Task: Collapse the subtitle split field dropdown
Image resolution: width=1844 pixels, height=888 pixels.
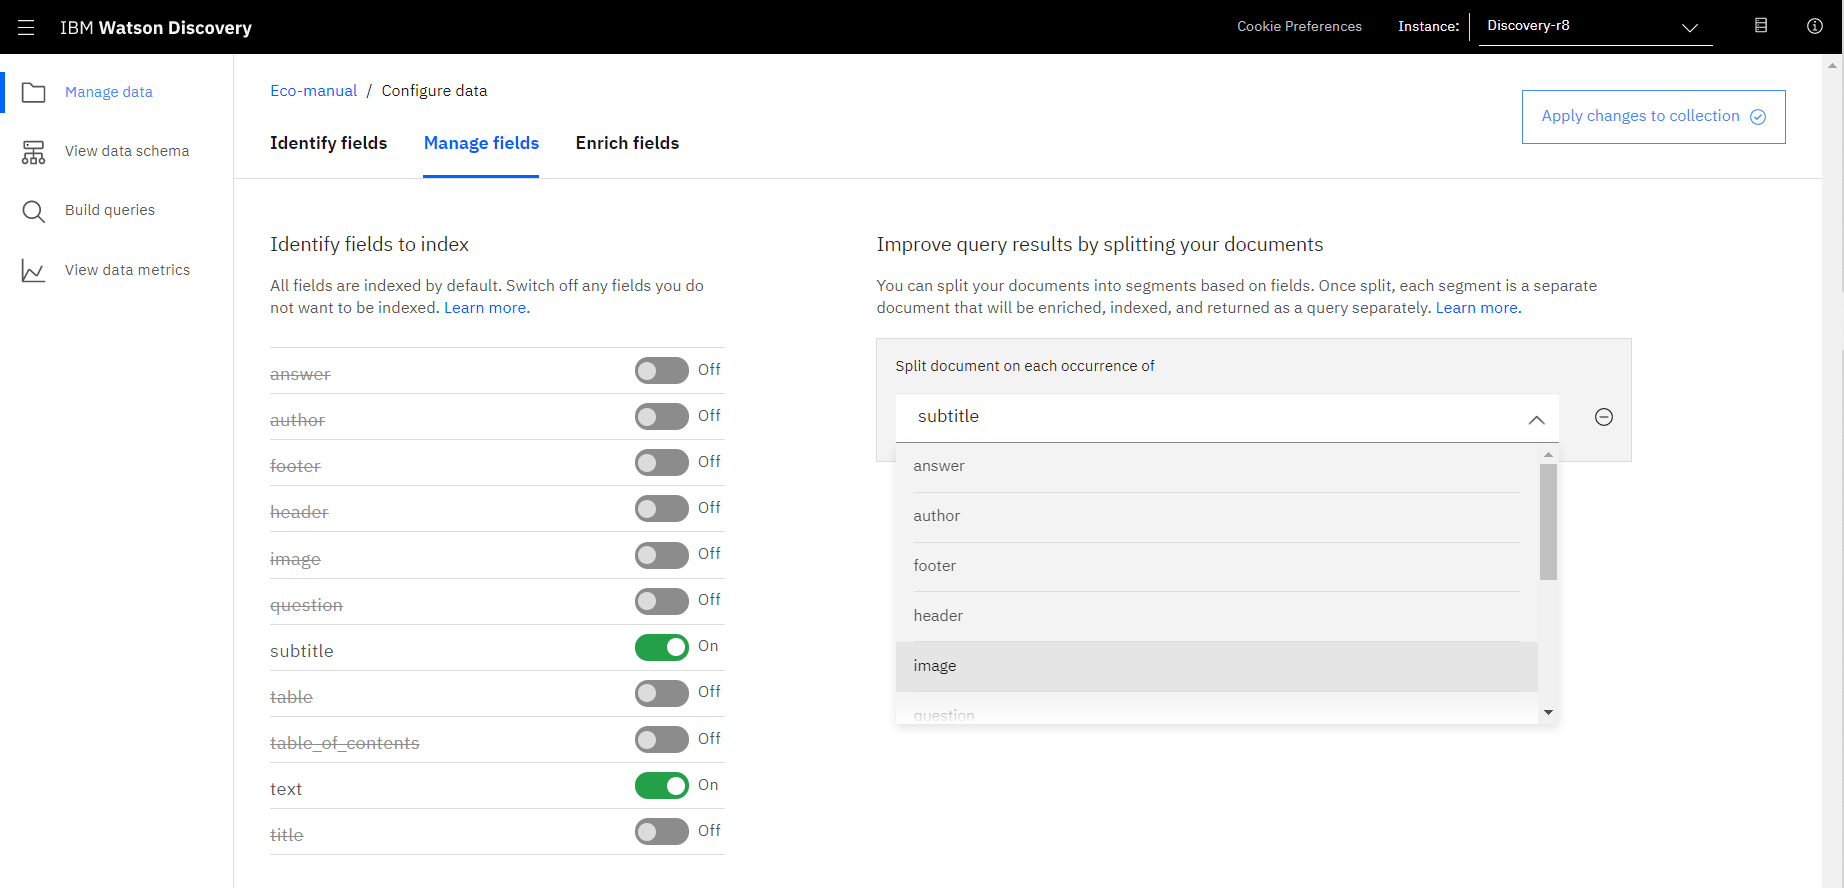Action: pos(1536,419)
